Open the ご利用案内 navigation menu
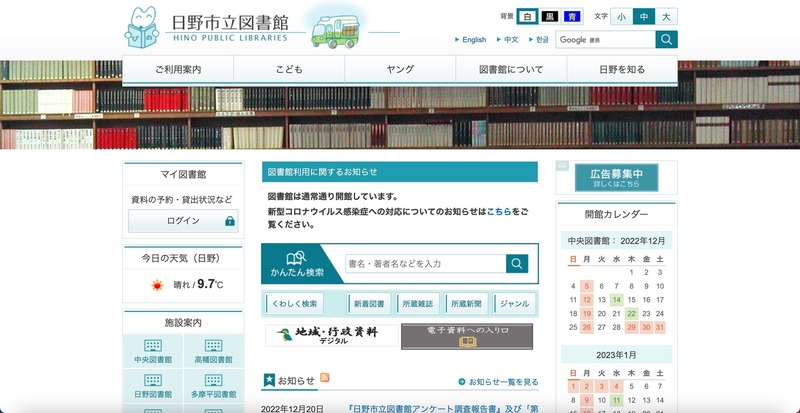Viewport: 800px width, 413px height. [178, 70]
